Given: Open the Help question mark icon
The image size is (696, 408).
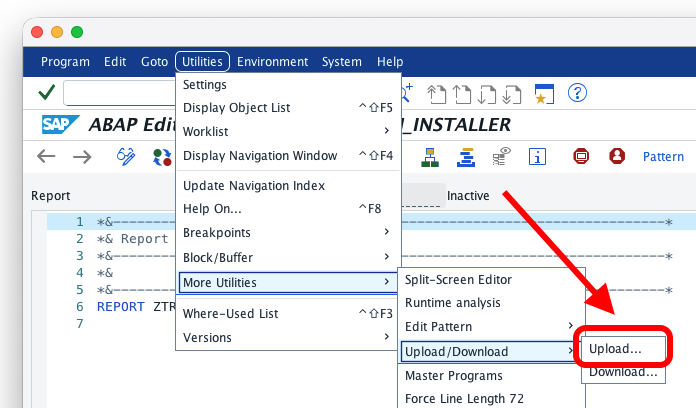Looking at the screenshot, I should [577, 93].
